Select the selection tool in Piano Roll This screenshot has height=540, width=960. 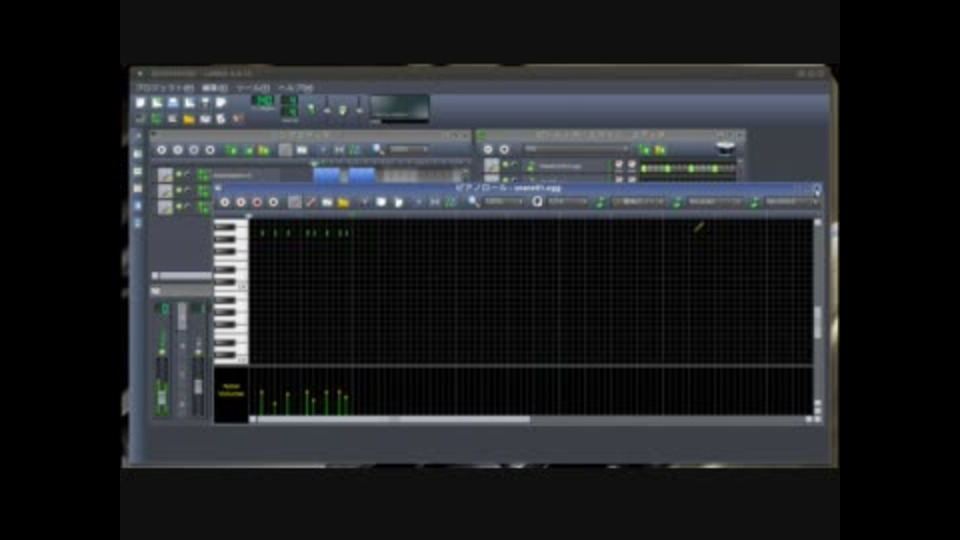tap(327, 201)
